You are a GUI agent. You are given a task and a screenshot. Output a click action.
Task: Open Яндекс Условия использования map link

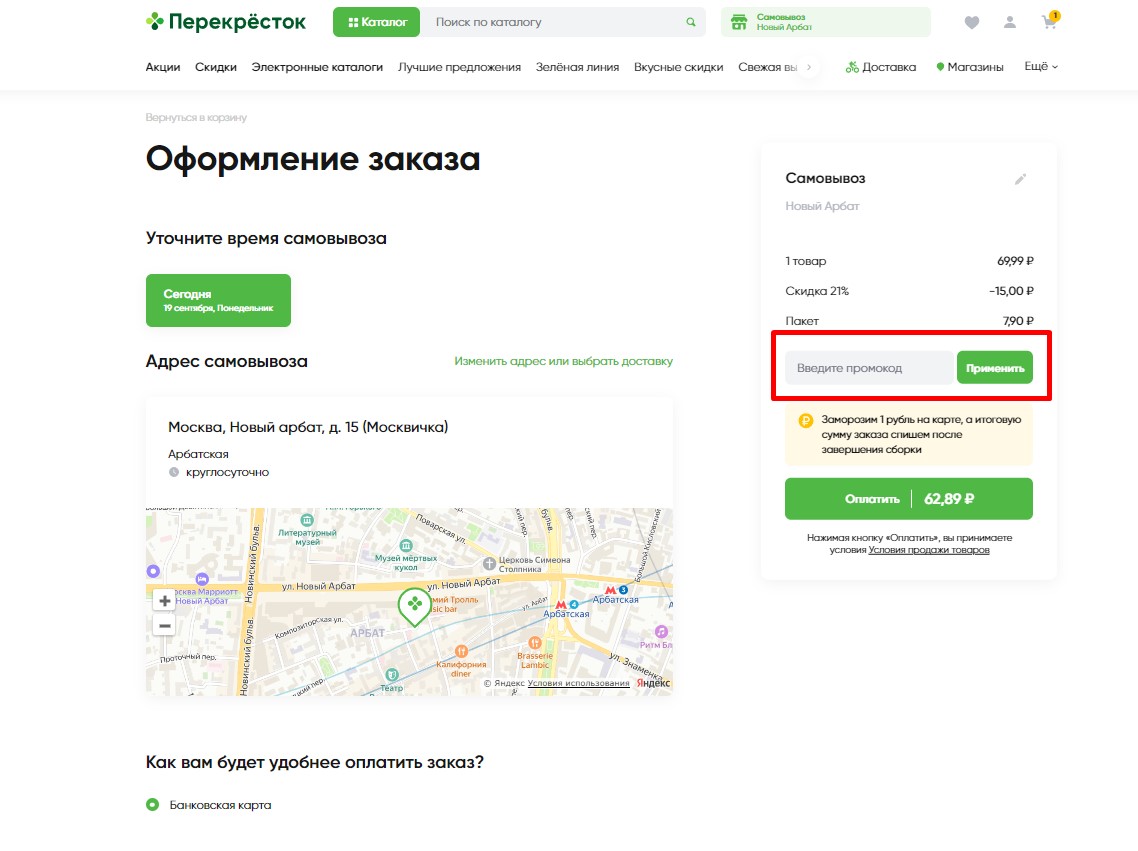coord(578,683)
